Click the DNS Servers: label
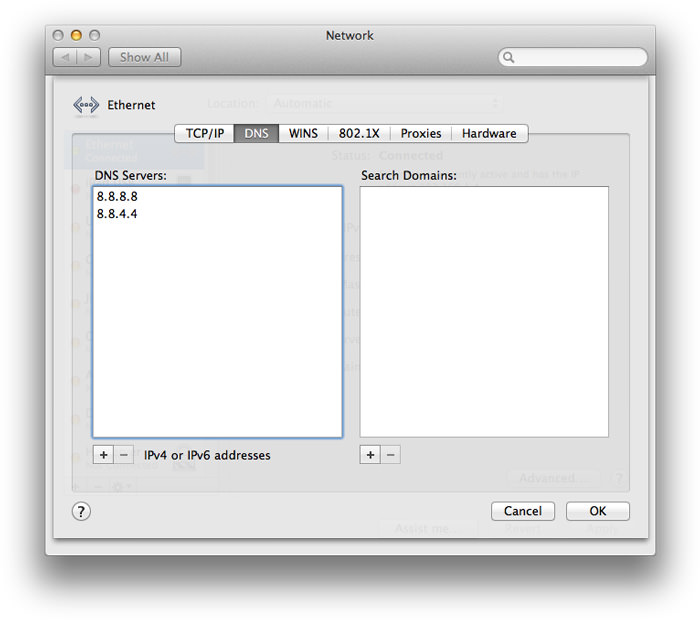This screenshot has height=620, width=700. click(x=130, y=175)
